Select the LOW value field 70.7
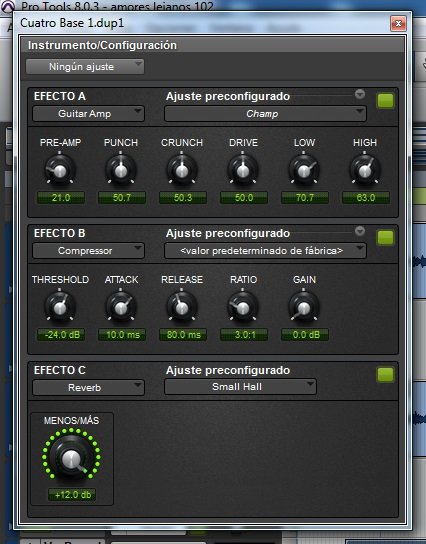The height and width of the screenshot is (544, 426). tap(305, 198)
